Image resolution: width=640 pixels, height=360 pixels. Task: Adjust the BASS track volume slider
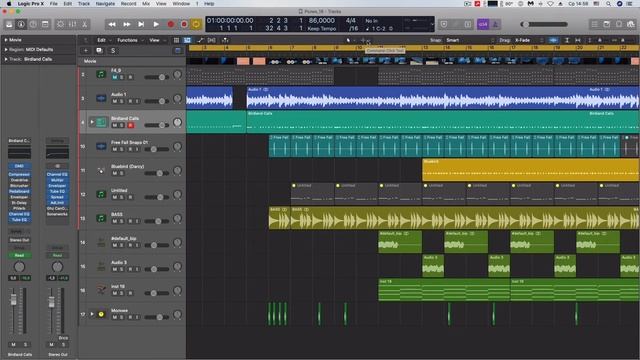point(157,221)
